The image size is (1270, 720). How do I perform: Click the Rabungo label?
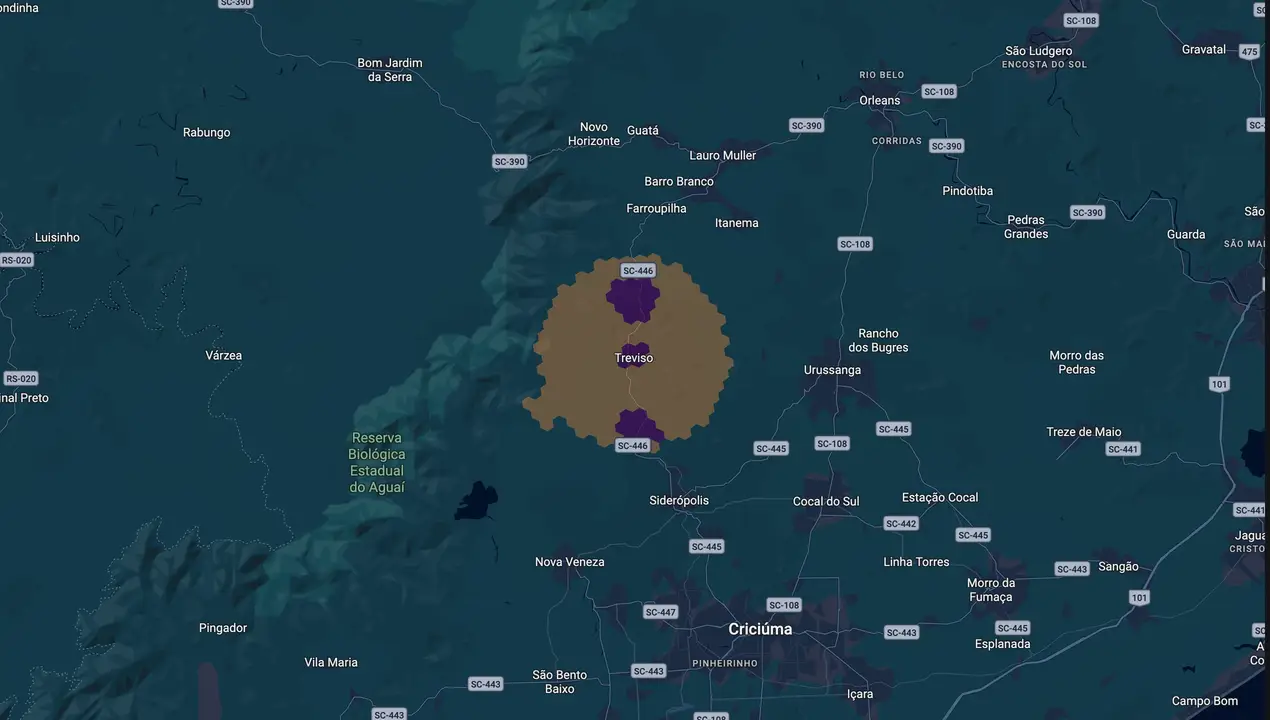coord(207,132)
